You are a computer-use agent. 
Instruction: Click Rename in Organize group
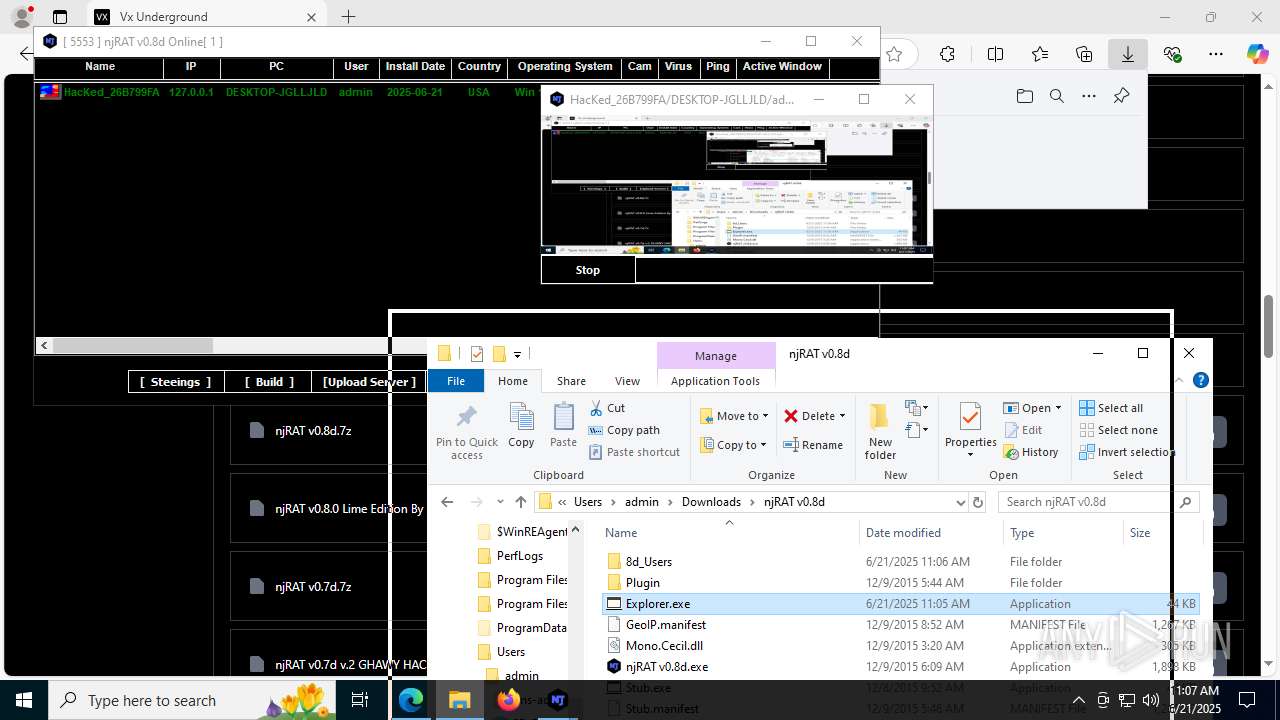(813, 445)
